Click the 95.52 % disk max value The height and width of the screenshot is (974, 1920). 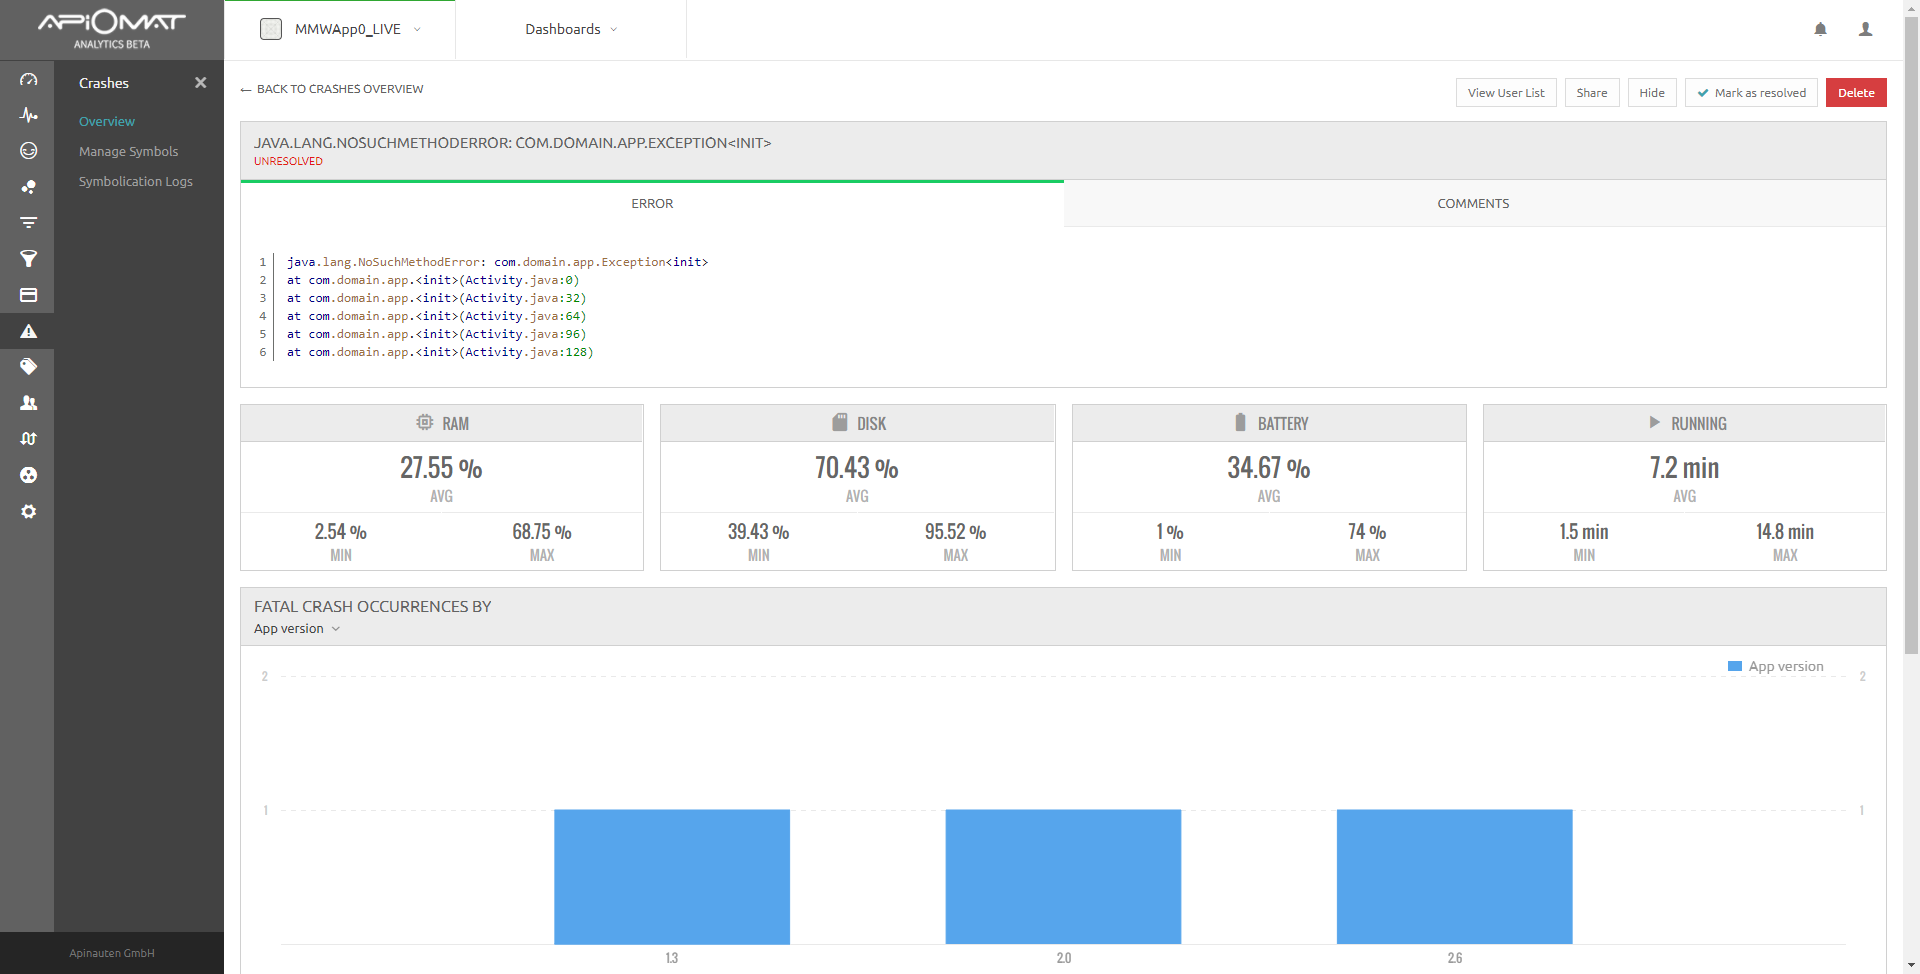955,532
